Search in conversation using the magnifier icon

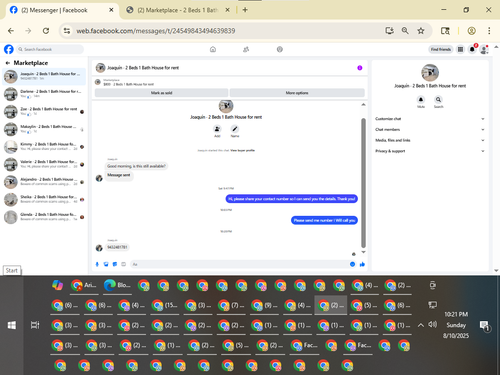click(438, 99)
